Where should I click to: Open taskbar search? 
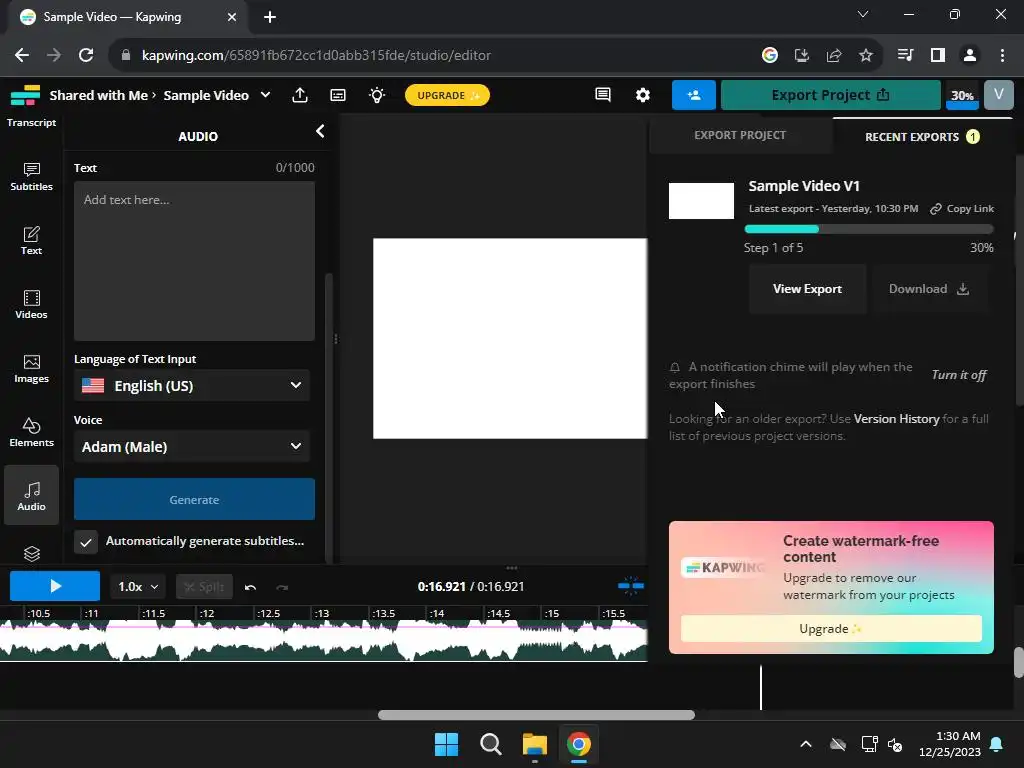pos(490,744)
